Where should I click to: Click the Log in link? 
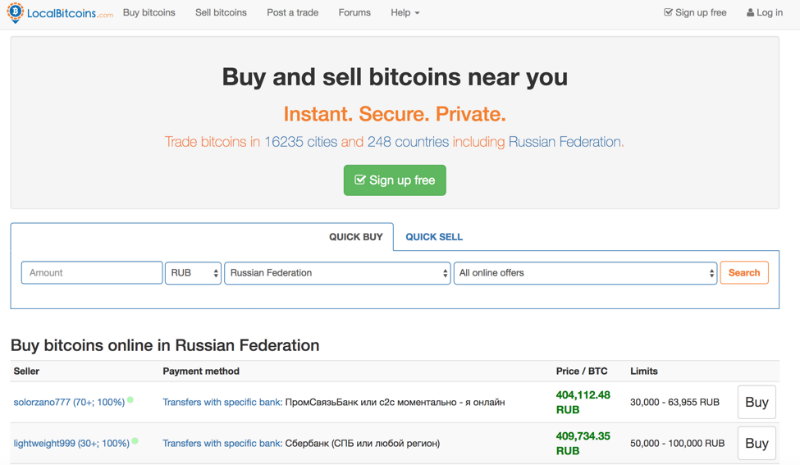point(764,13)
